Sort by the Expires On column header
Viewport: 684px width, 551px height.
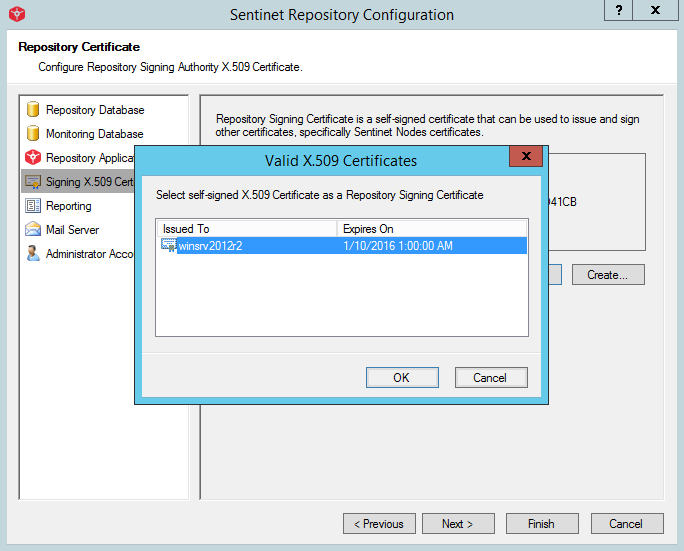click(431, 229)
